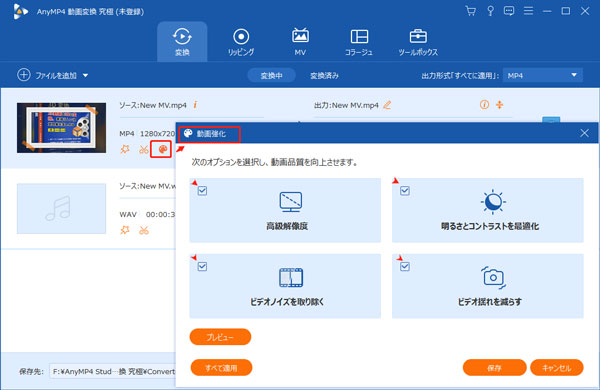The image size is (600, 390).
Task: Expand the ファイルを追加 dropdown arrow
Action: click(86, 75)
